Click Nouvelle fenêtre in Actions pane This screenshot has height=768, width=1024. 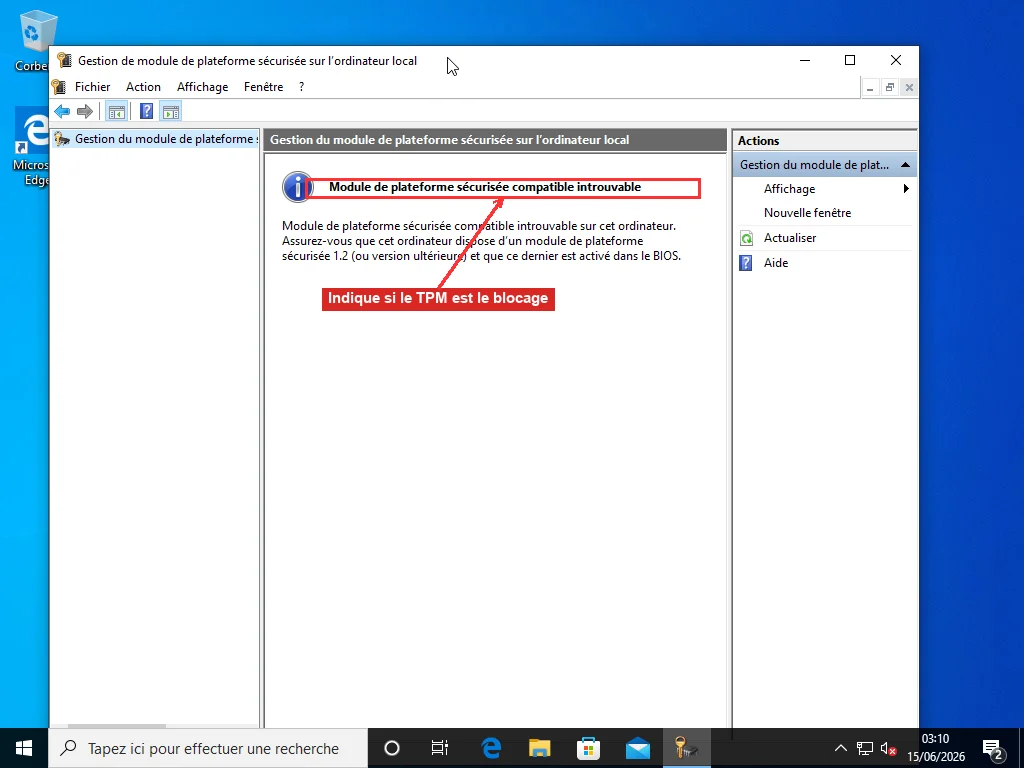click(807, 213)
